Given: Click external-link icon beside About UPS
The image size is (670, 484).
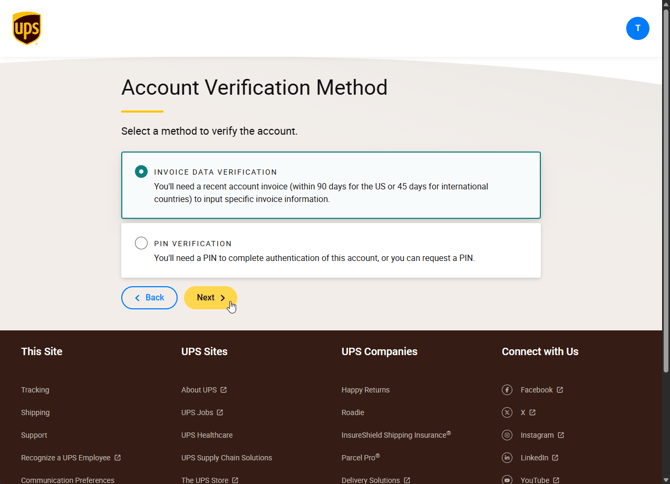Looking at the screenshot, I should coord(223,390).
